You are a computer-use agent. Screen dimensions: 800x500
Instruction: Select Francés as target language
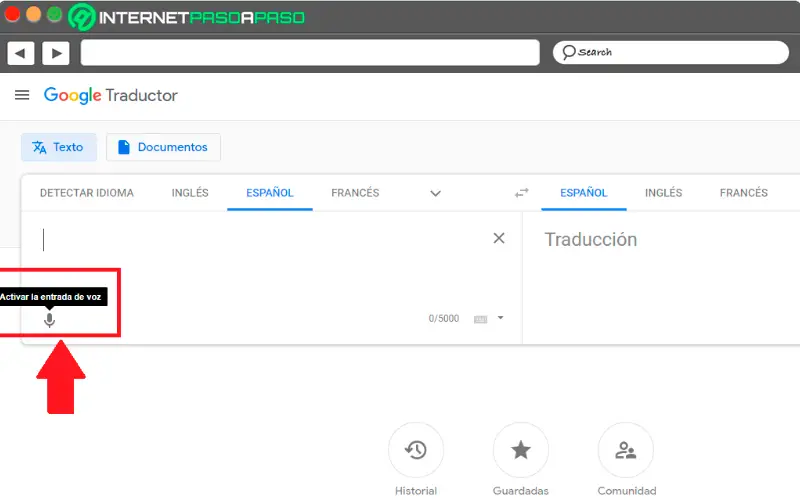tap(743, 193)
